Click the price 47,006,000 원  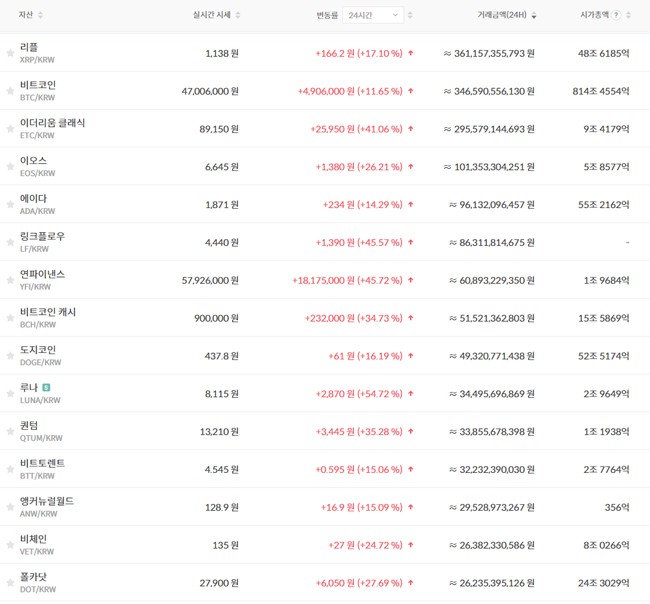coord(210,91)
